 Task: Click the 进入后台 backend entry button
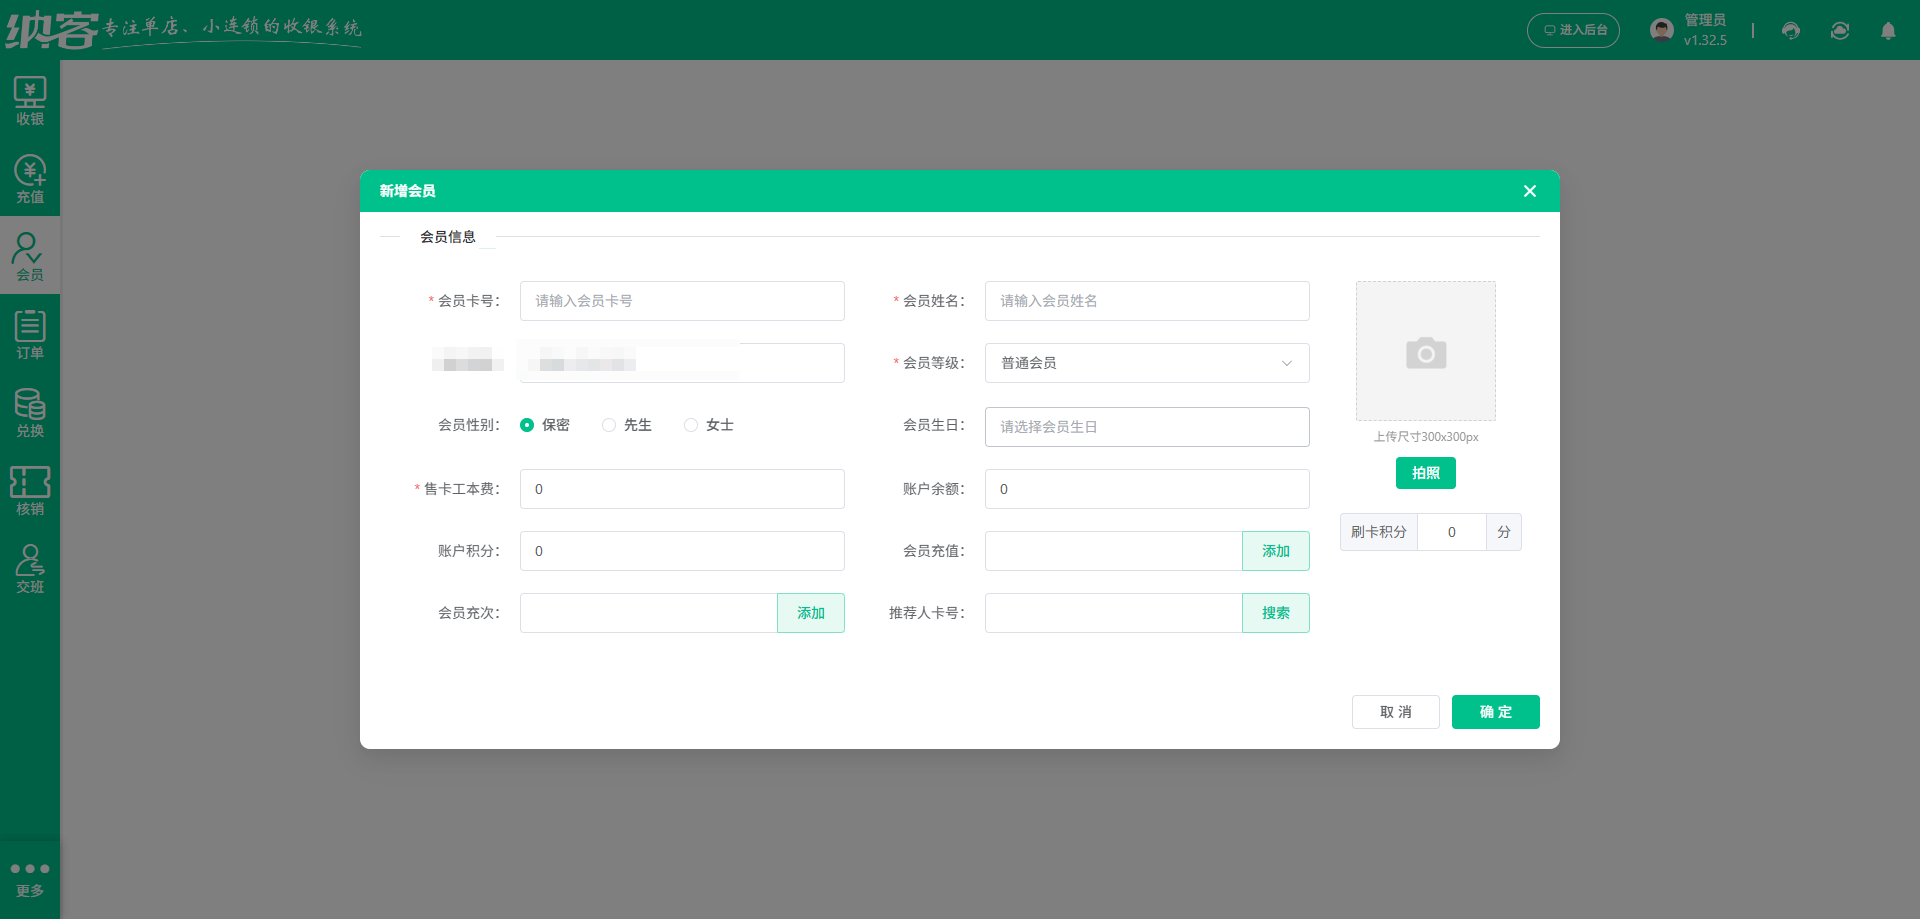[1573, 30]
